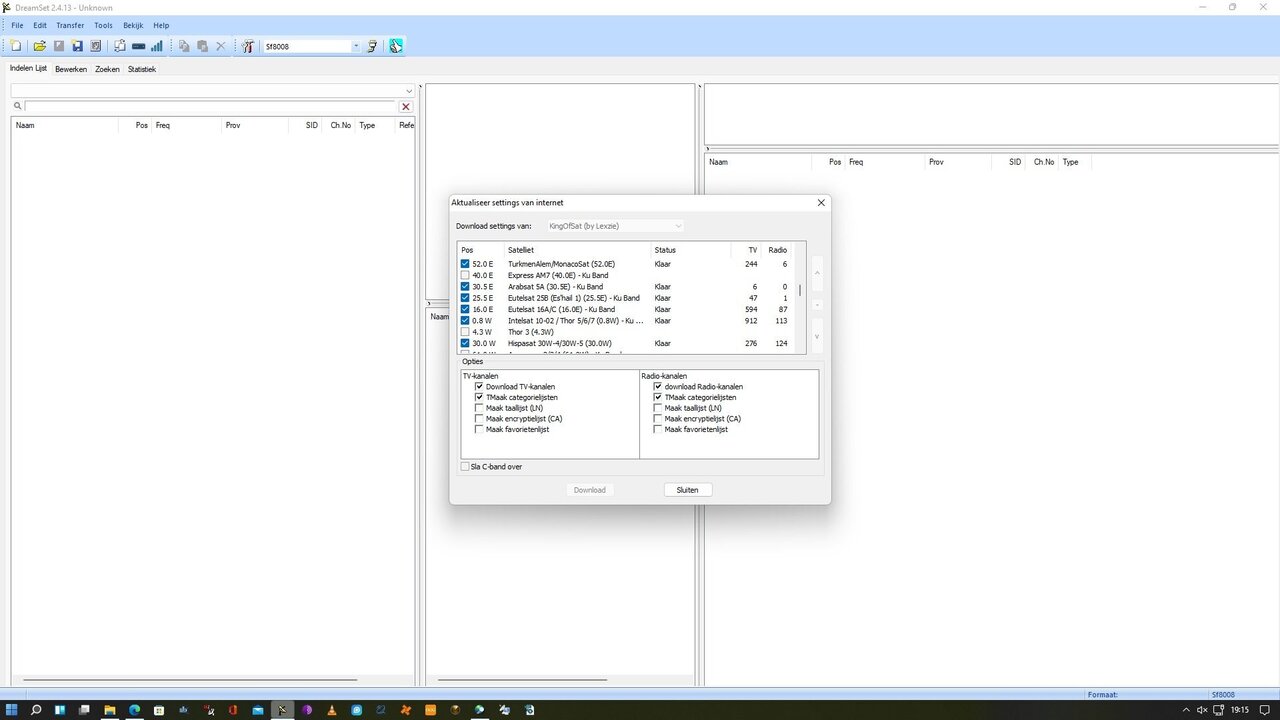This screenshot has width=1280, height=720.
Task: Click the signal bars toolbar icon
Action: click(x=157, y=46)
